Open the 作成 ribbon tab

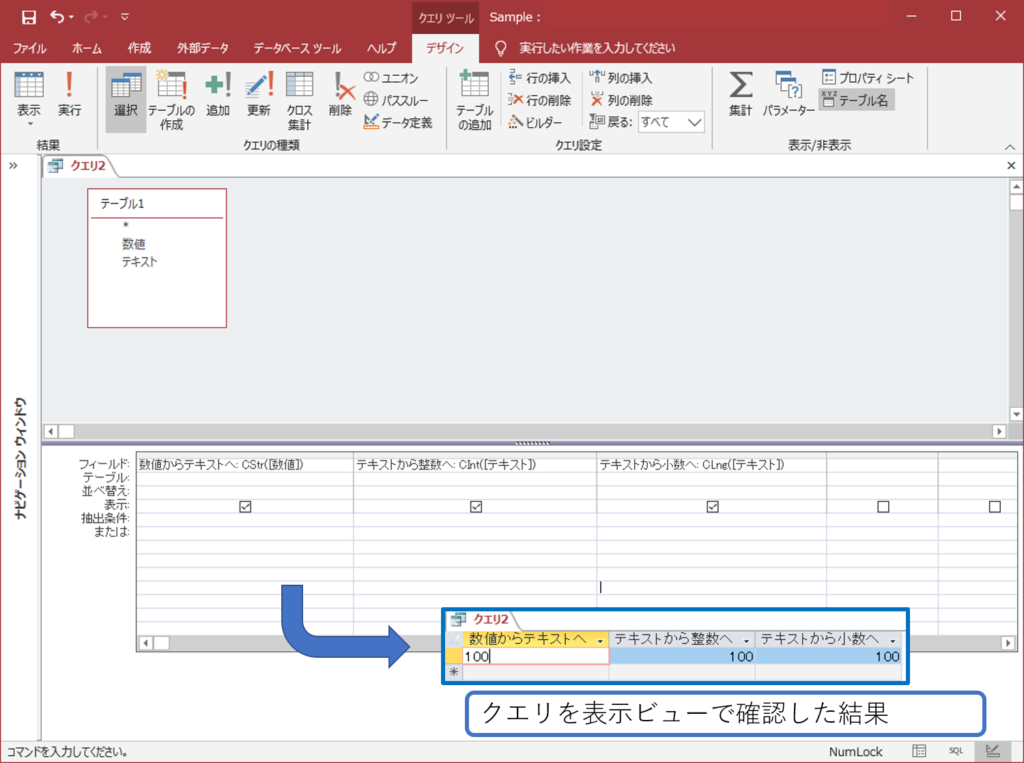click(x=139, y=48)
